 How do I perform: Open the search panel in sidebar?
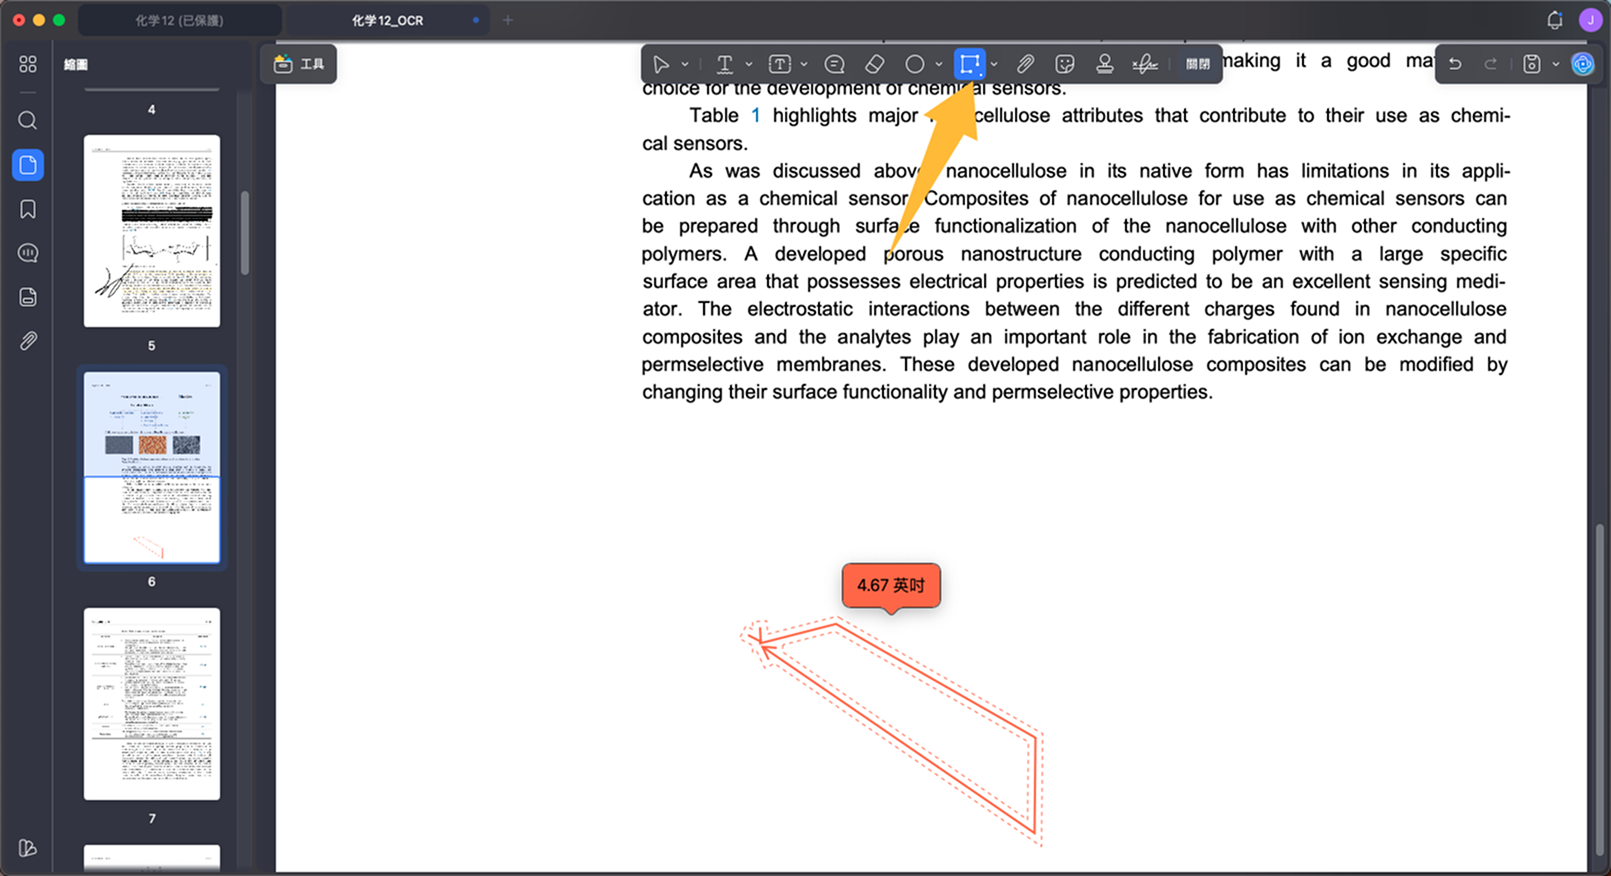click(28, 121)
